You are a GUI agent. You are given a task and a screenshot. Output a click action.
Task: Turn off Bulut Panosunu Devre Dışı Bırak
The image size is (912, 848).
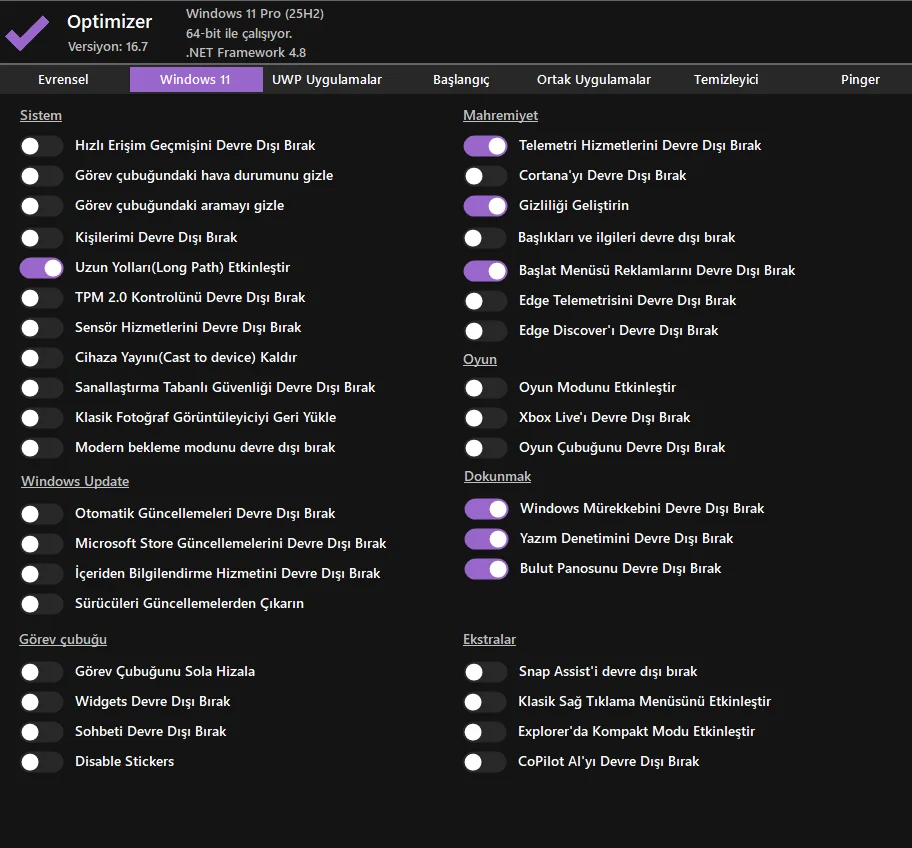click(x=486, y=569)
